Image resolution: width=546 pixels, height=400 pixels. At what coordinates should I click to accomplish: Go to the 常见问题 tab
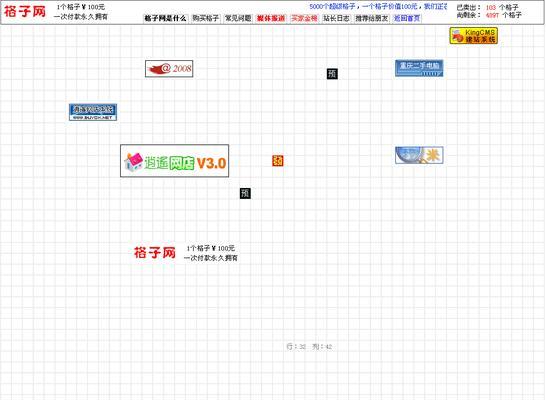tap(238, 18)
